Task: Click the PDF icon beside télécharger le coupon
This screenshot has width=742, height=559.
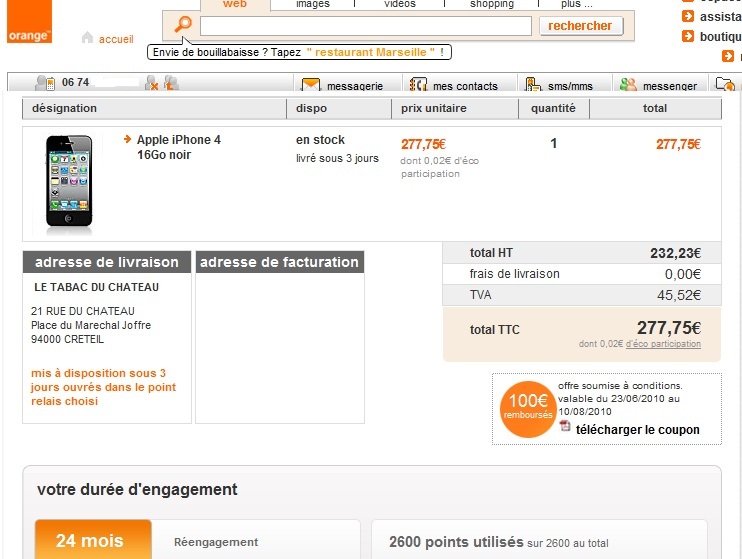Action: point(565,426)
